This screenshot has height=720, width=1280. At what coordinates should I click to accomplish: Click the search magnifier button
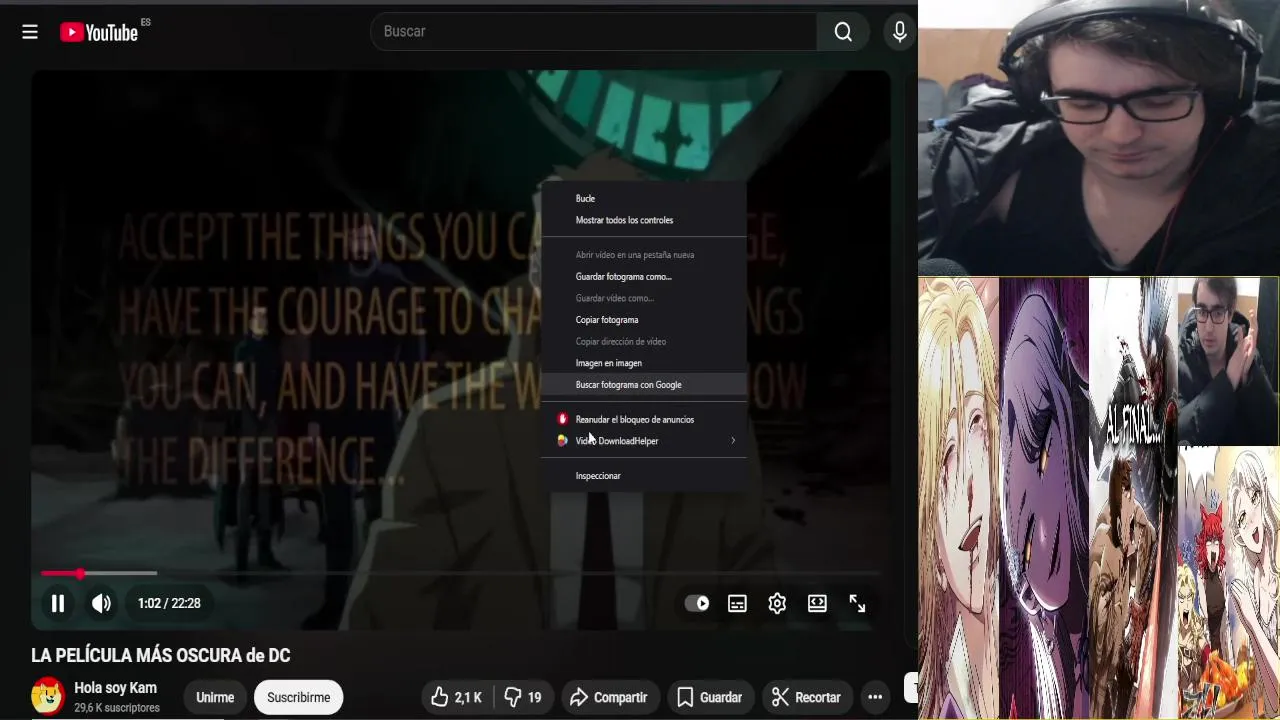pyautogui.click(x=843, y=32)
